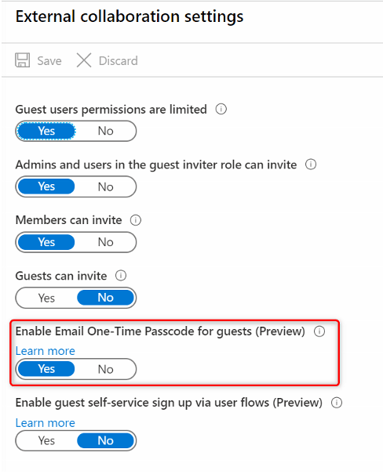
Task: Enable Guests can invite by choosing Yes
Action: pos(46,298)
